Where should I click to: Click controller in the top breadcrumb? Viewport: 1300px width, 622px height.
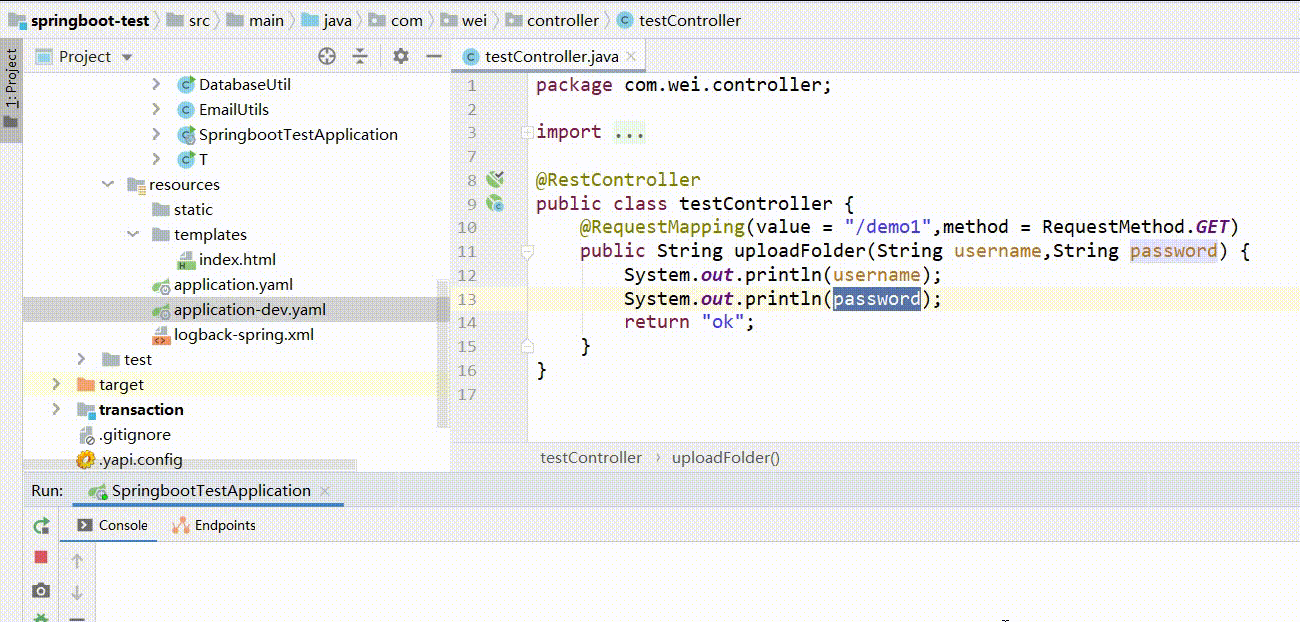point(552,20)
